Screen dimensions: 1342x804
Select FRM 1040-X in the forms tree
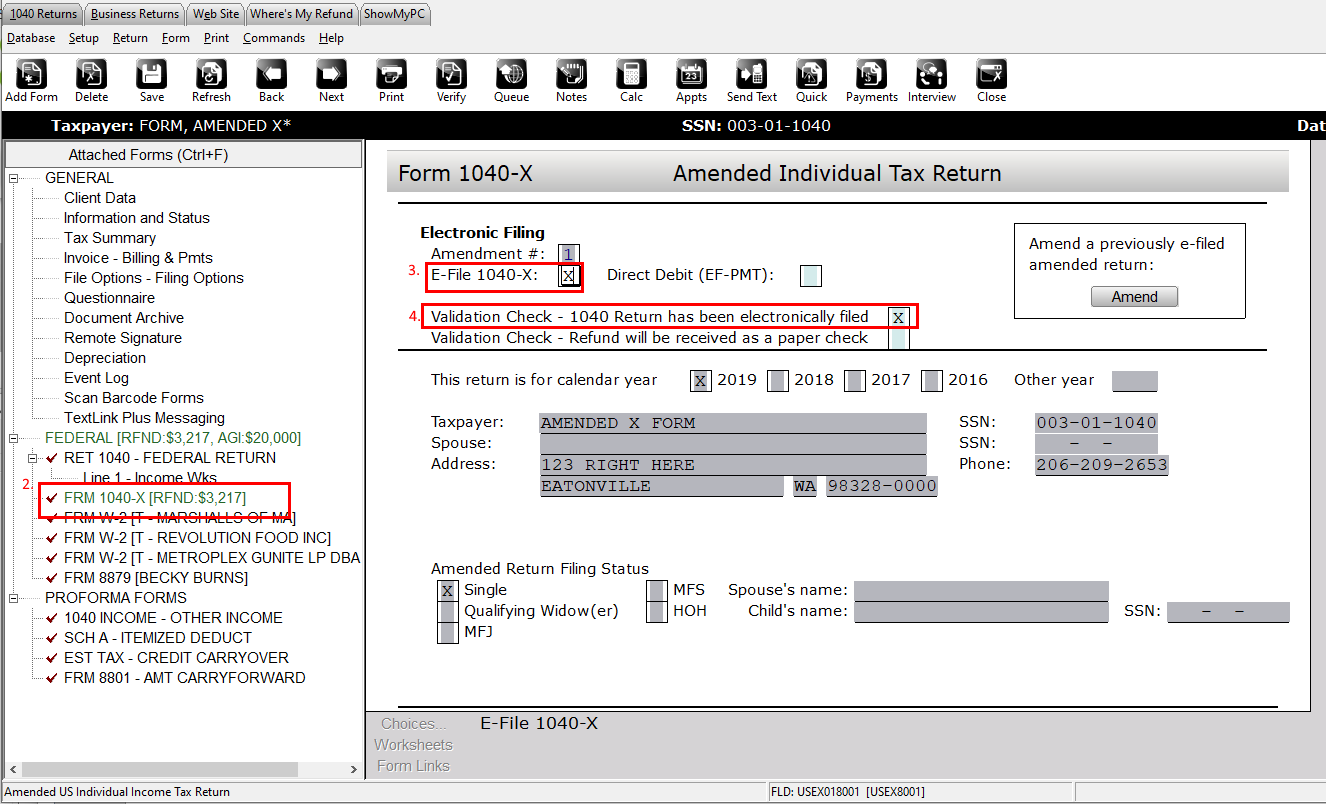click(x=155, y=498)
